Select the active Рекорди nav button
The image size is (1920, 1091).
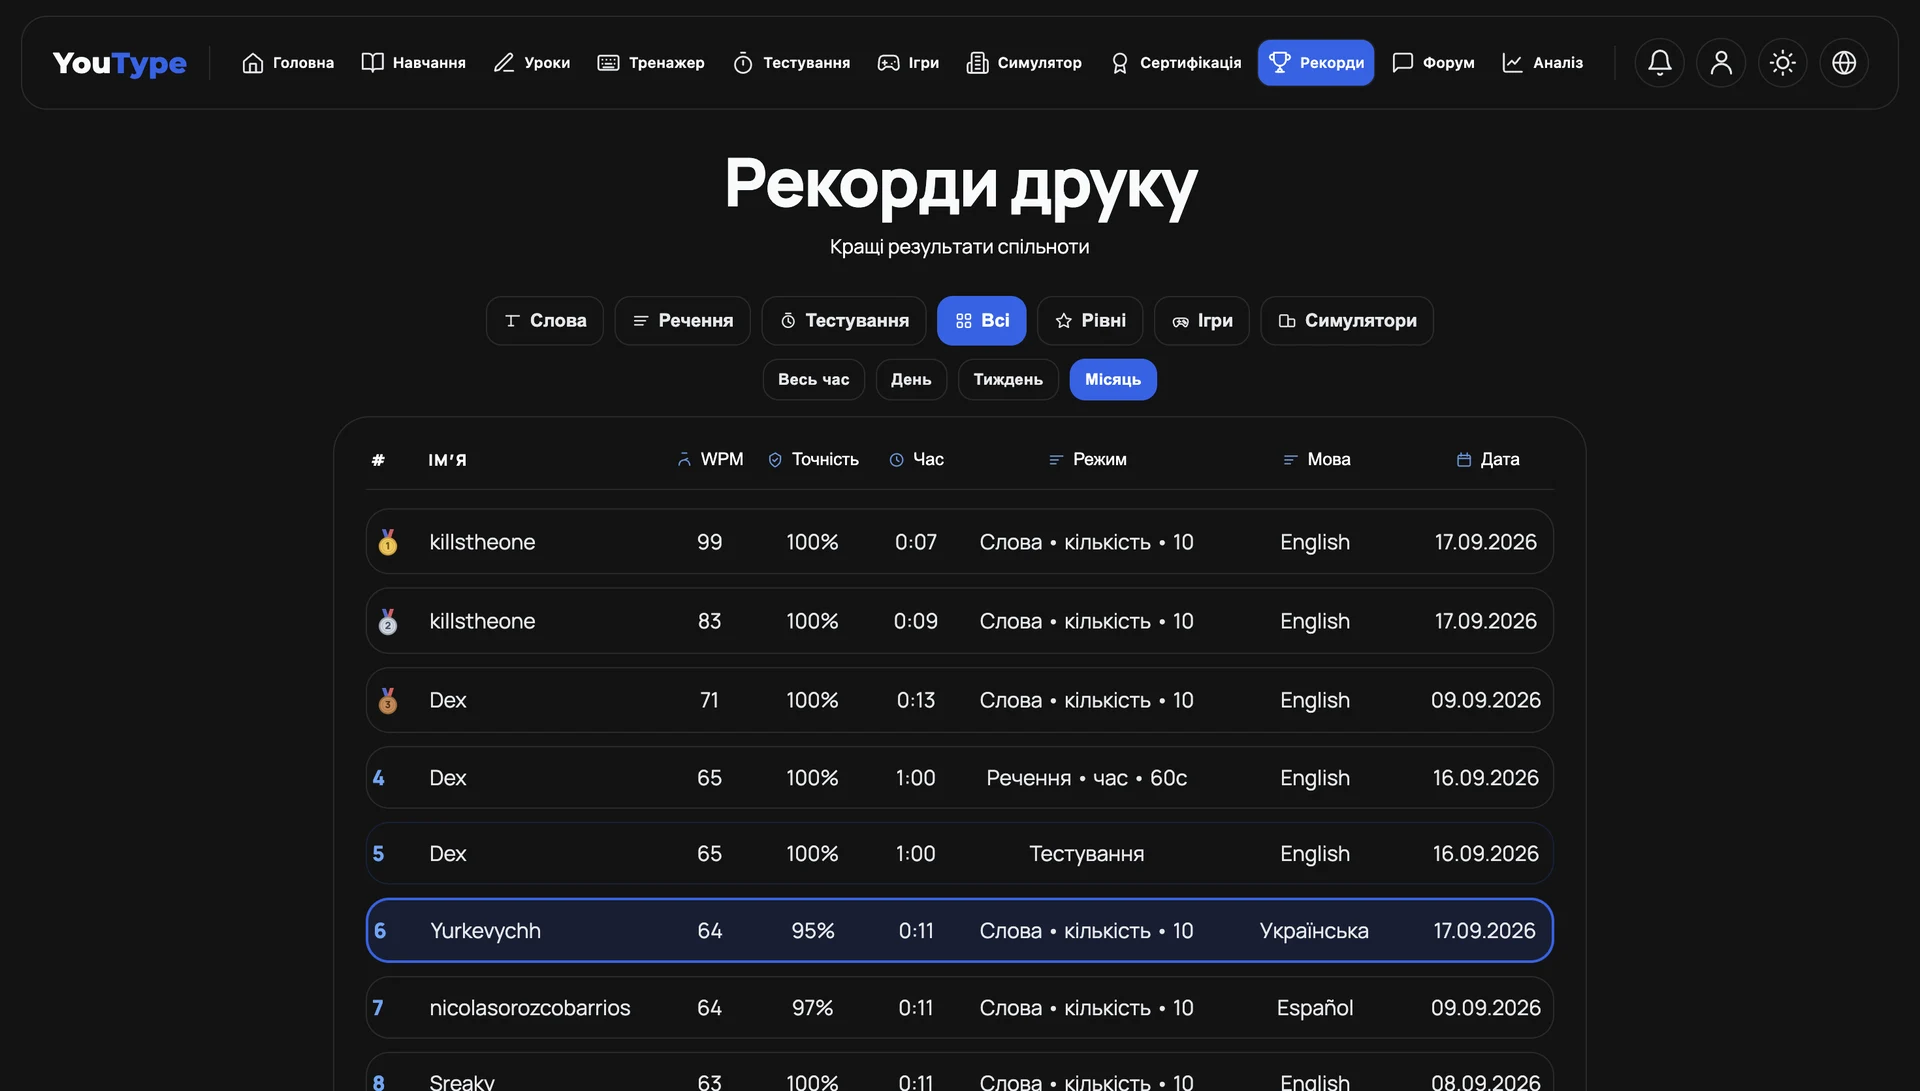1316,63
